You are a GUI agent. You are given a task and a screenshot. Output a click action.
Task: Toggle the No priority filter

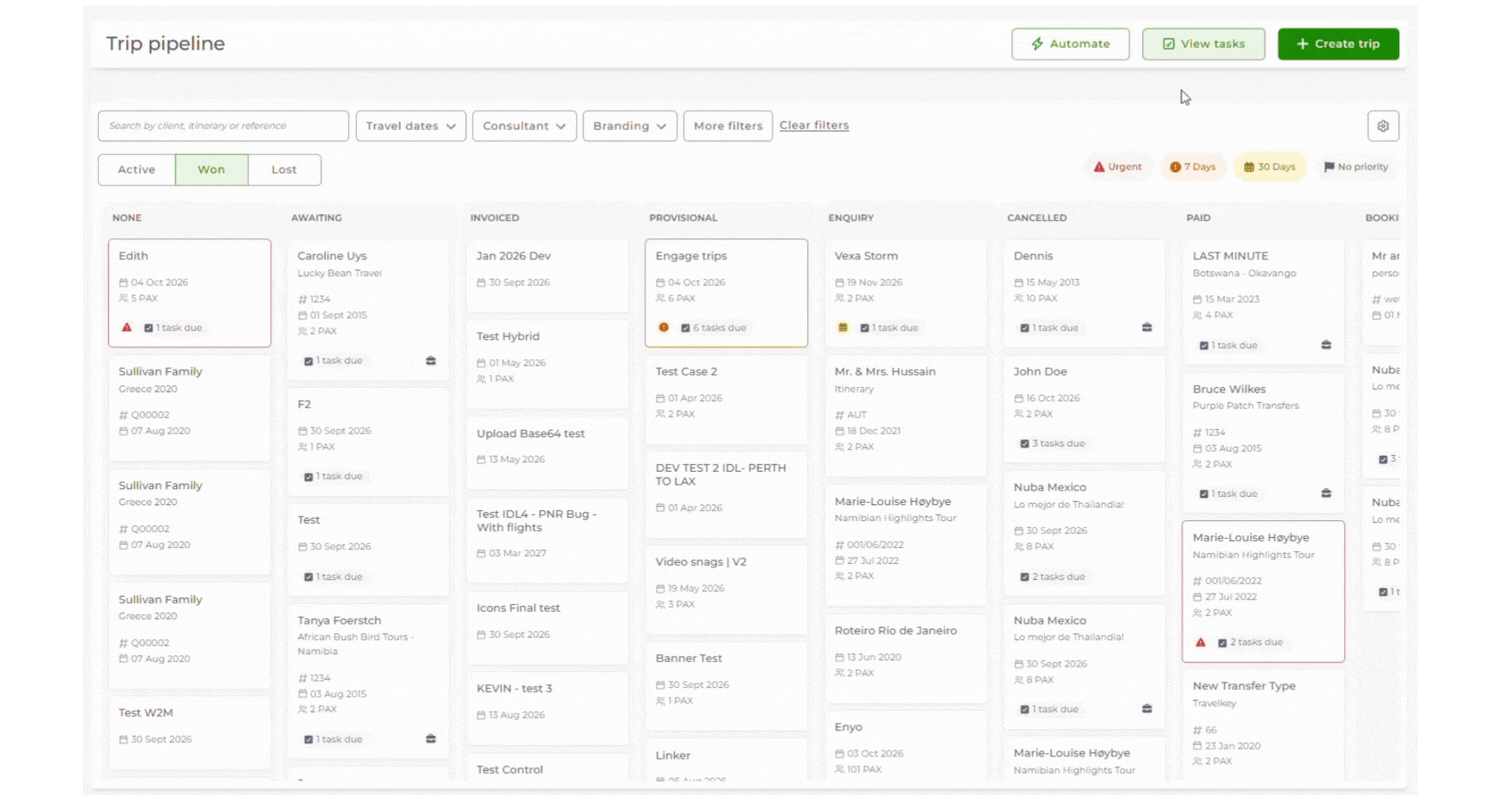[x=1356, y=167]
